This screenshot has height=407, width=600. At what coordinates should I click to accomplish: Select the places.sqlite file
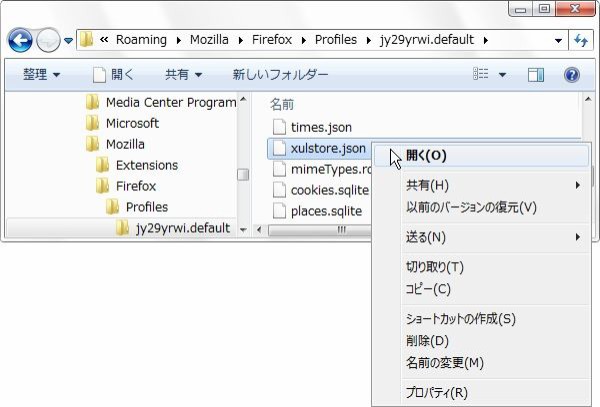(x=317, y=211)
